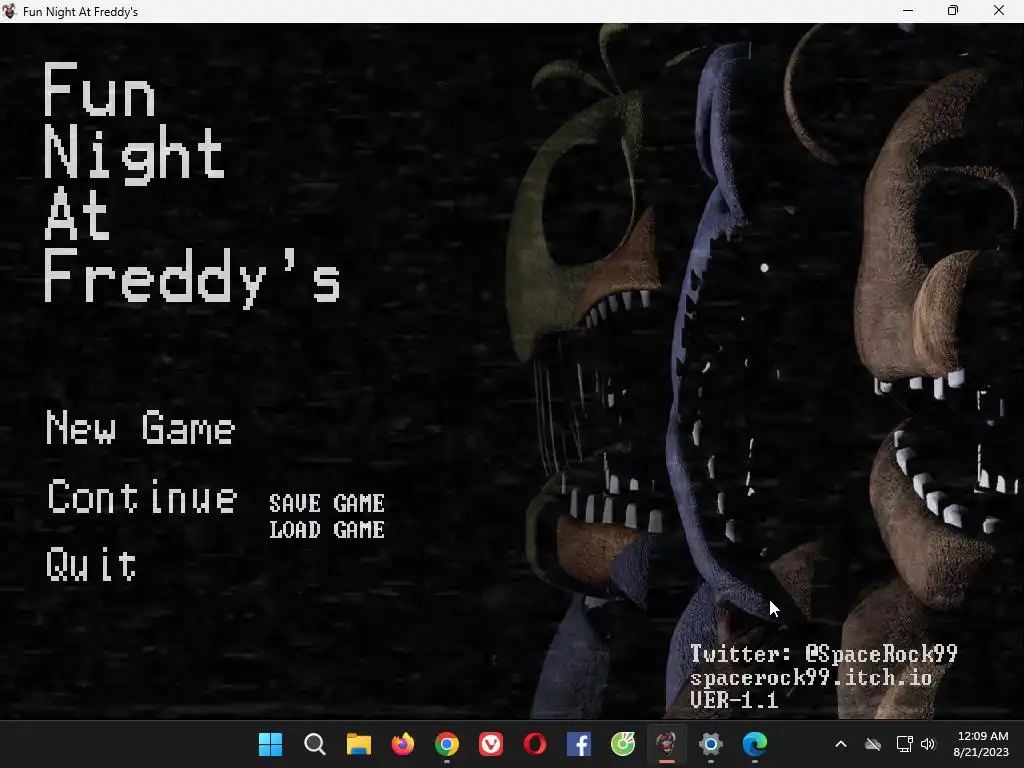Restore down the game window
This screenshot has width=1024, height=768.
point(953,10)
